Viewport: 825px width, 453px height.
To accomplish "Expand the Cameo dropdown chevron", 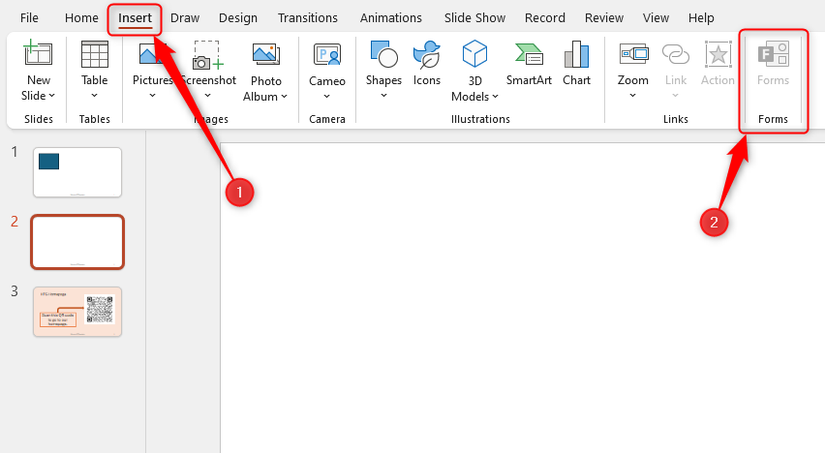I will click(327, 96).
